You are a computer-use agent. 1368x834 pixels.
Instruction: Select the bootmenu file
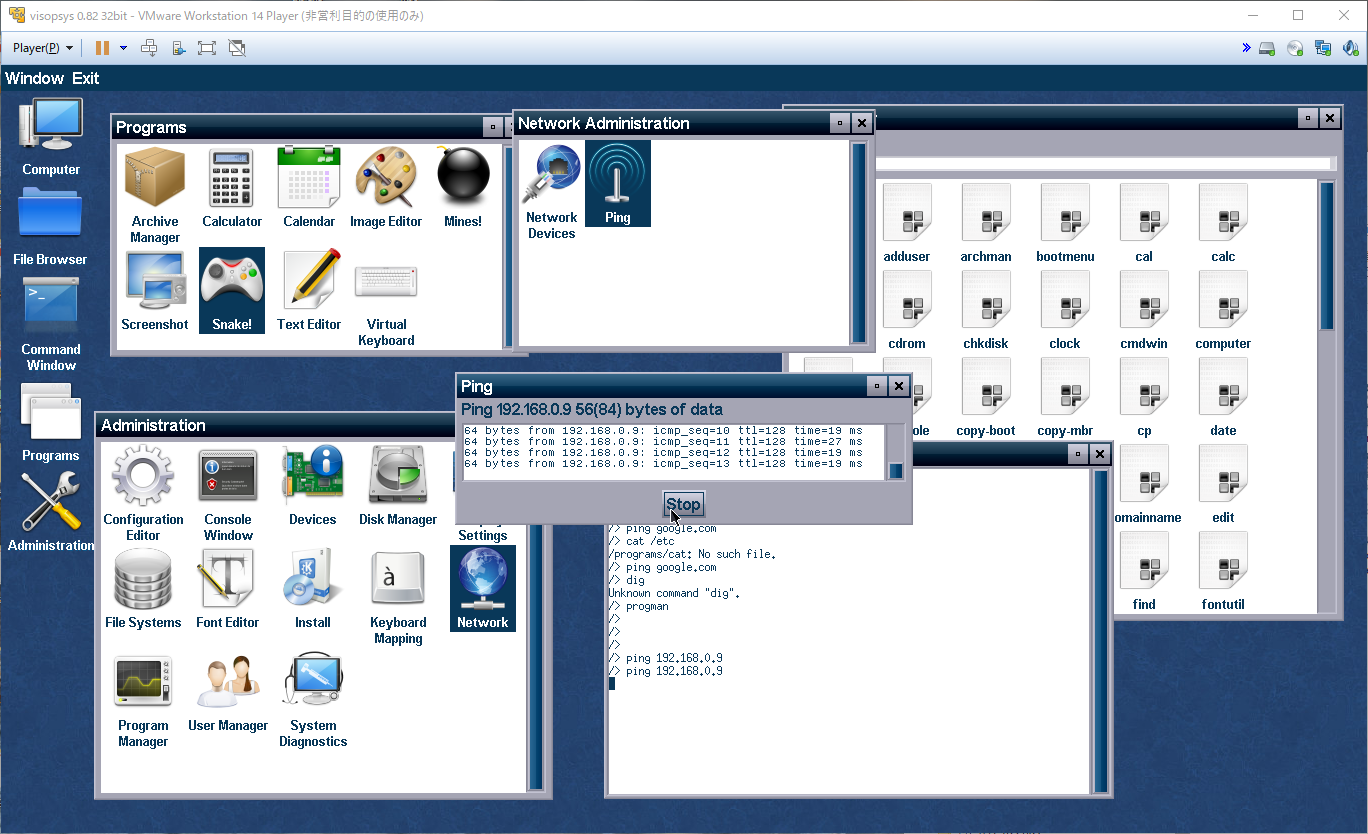pyautogui.click(x=1065, y=223)
